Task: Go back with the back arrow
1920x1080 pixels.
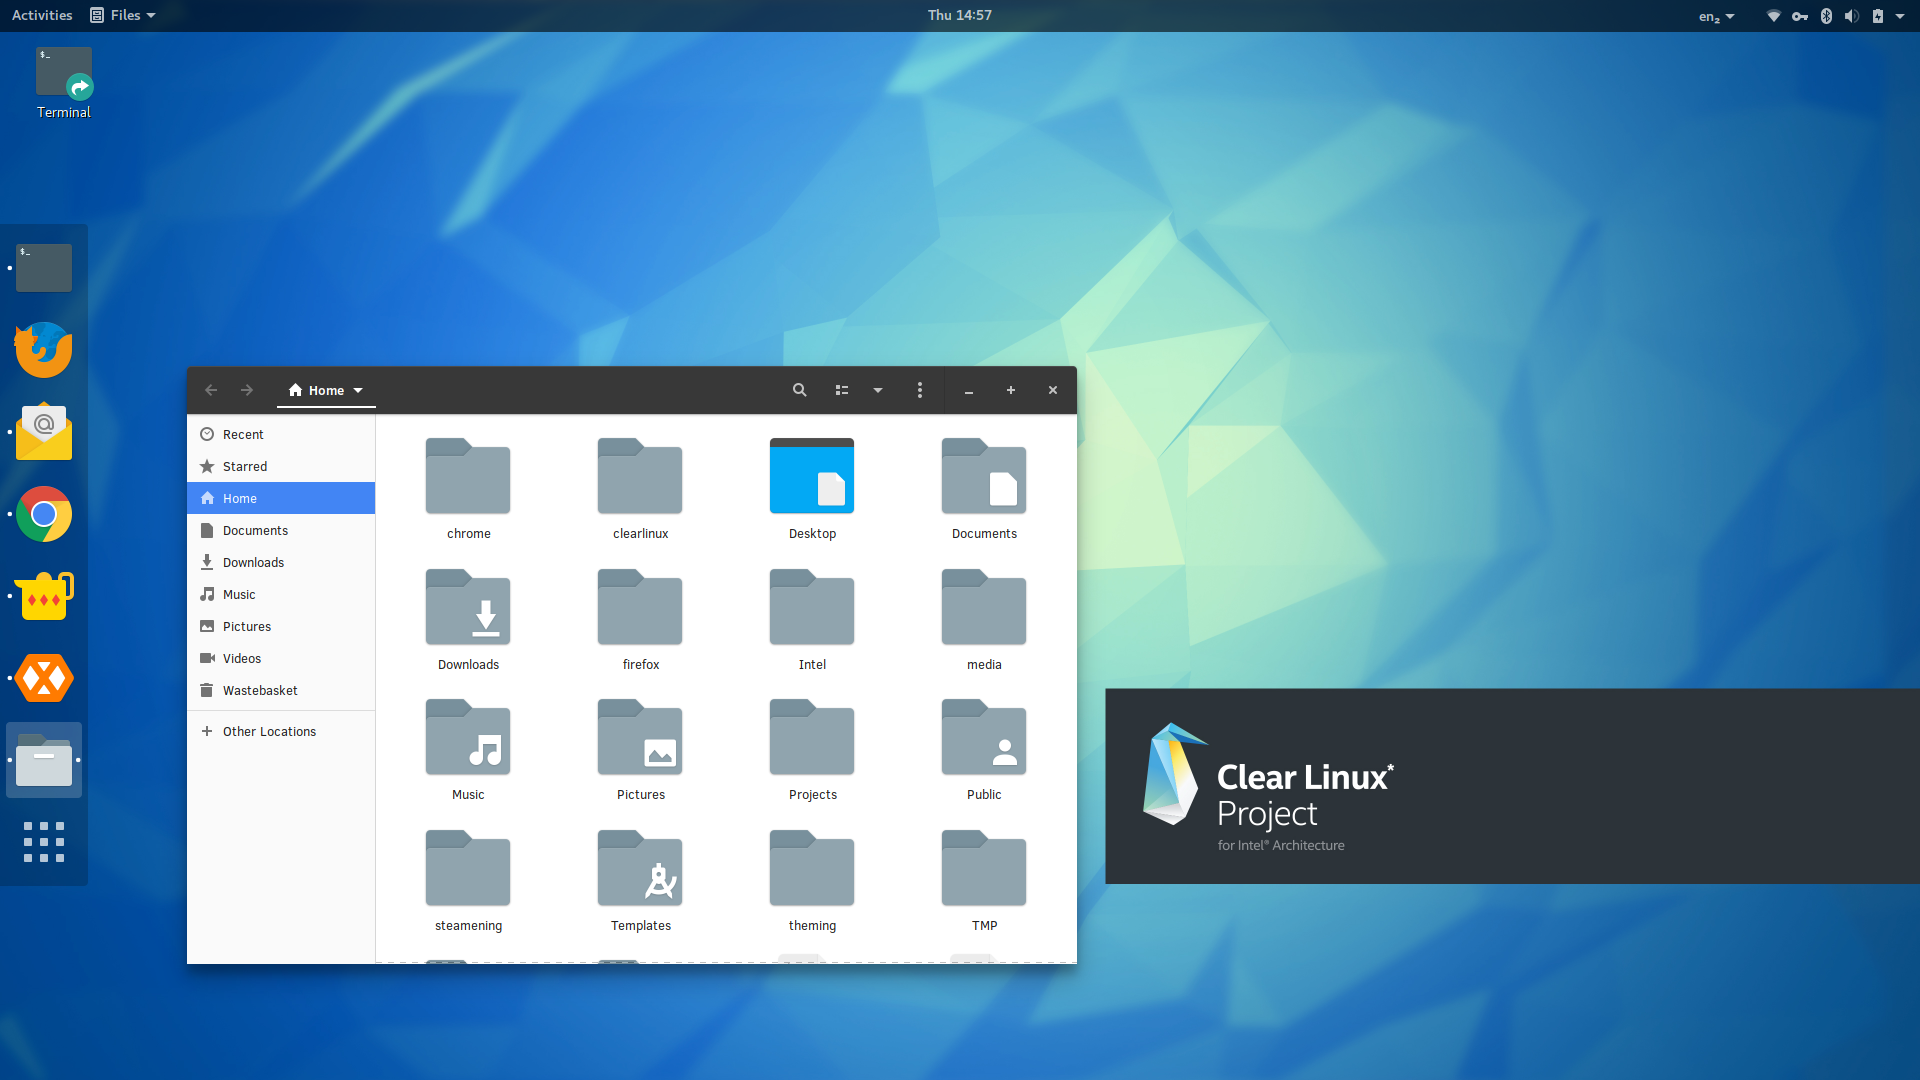Action: pos(211,390)
